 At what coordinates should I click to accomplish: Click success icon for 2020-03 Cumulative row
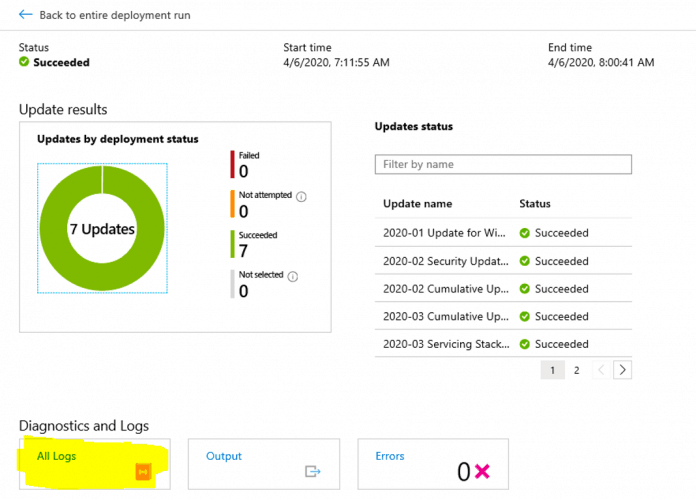[525, 317]
